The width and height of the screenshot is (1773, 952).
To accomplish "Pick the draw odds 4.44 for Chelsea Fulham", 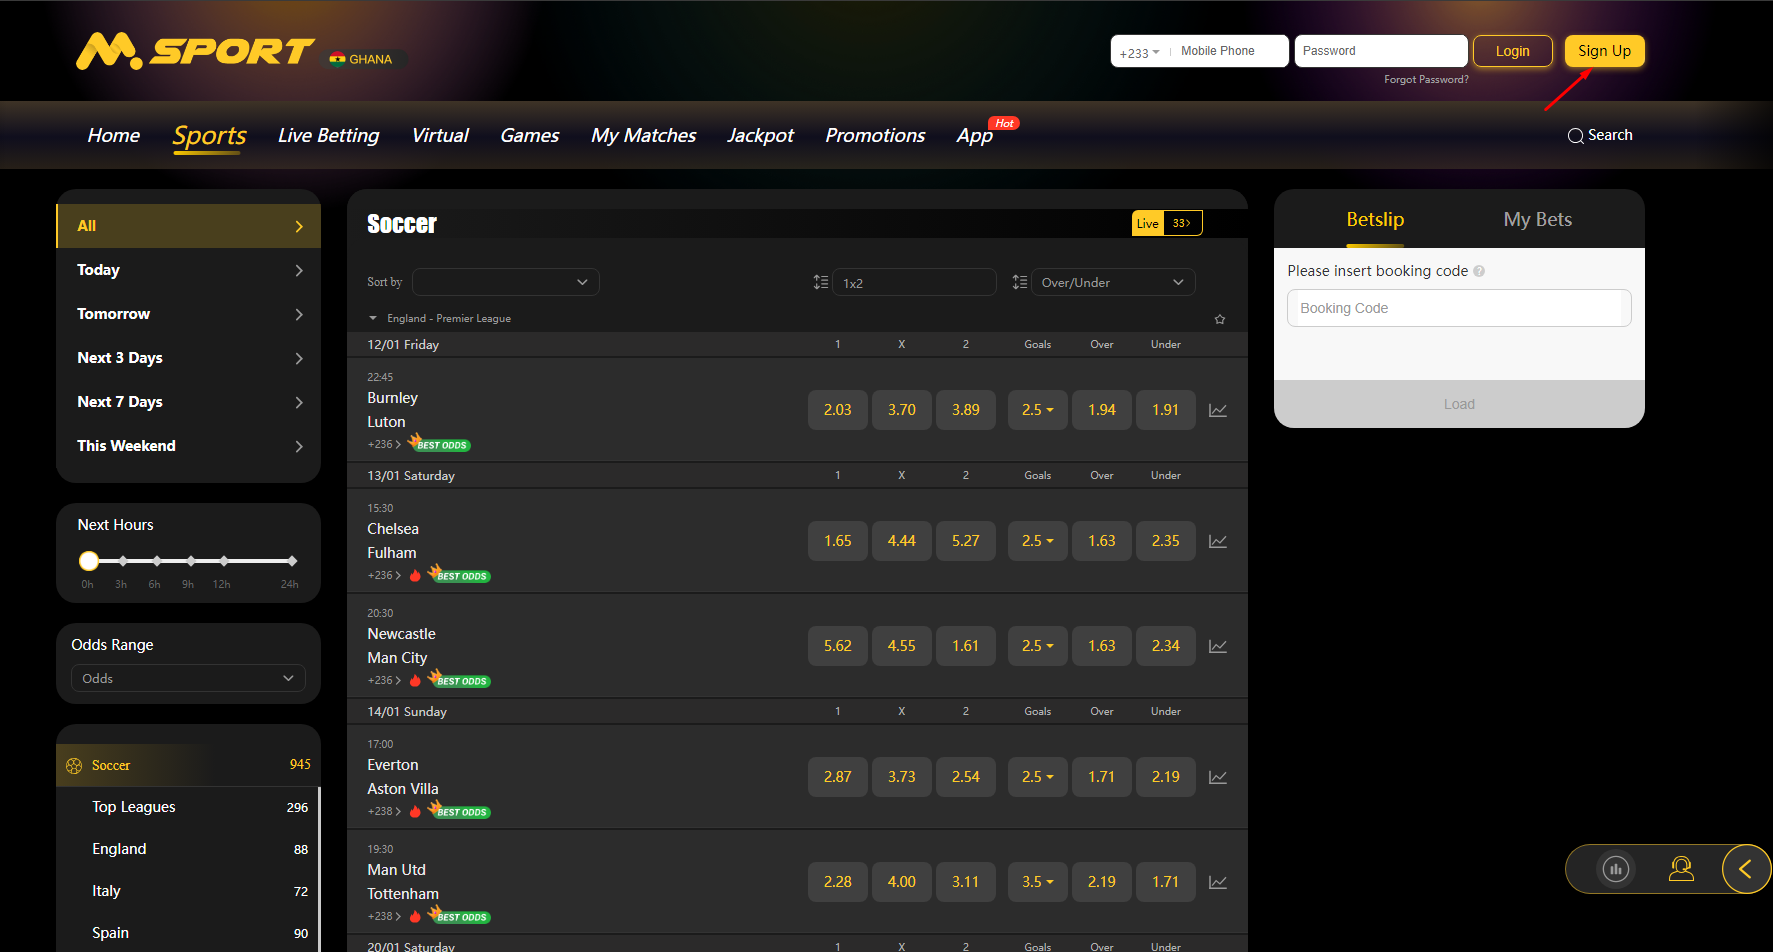I will point(901,541).
